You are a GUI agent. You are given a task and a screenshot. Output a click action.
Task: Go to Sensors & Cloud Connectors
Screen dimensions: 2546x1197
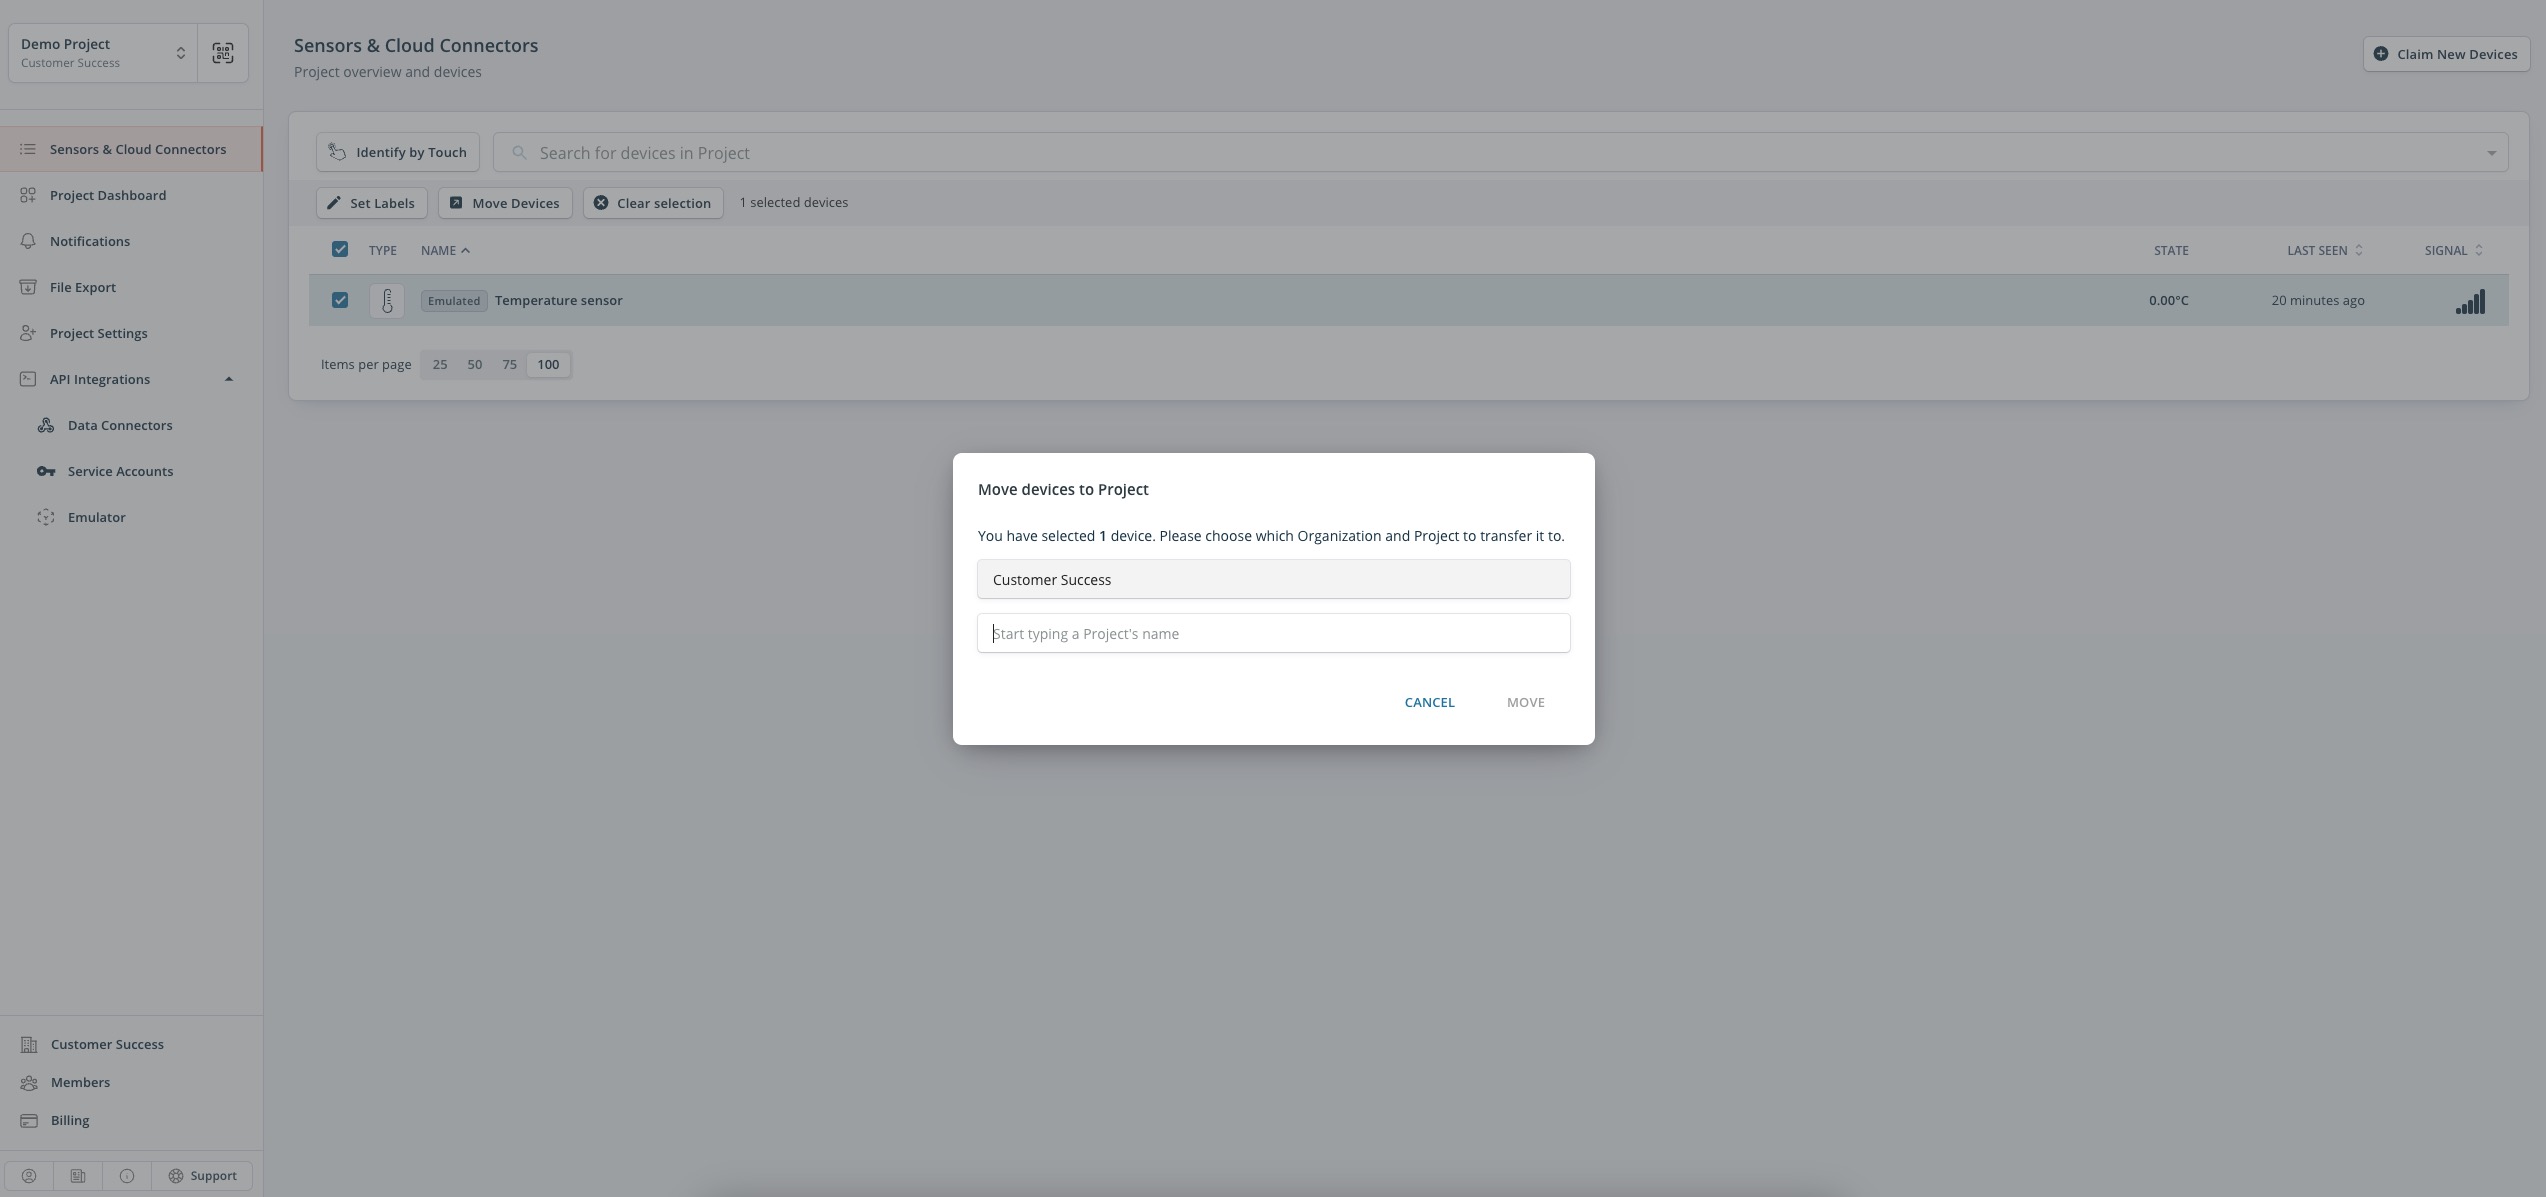(131, 149)
